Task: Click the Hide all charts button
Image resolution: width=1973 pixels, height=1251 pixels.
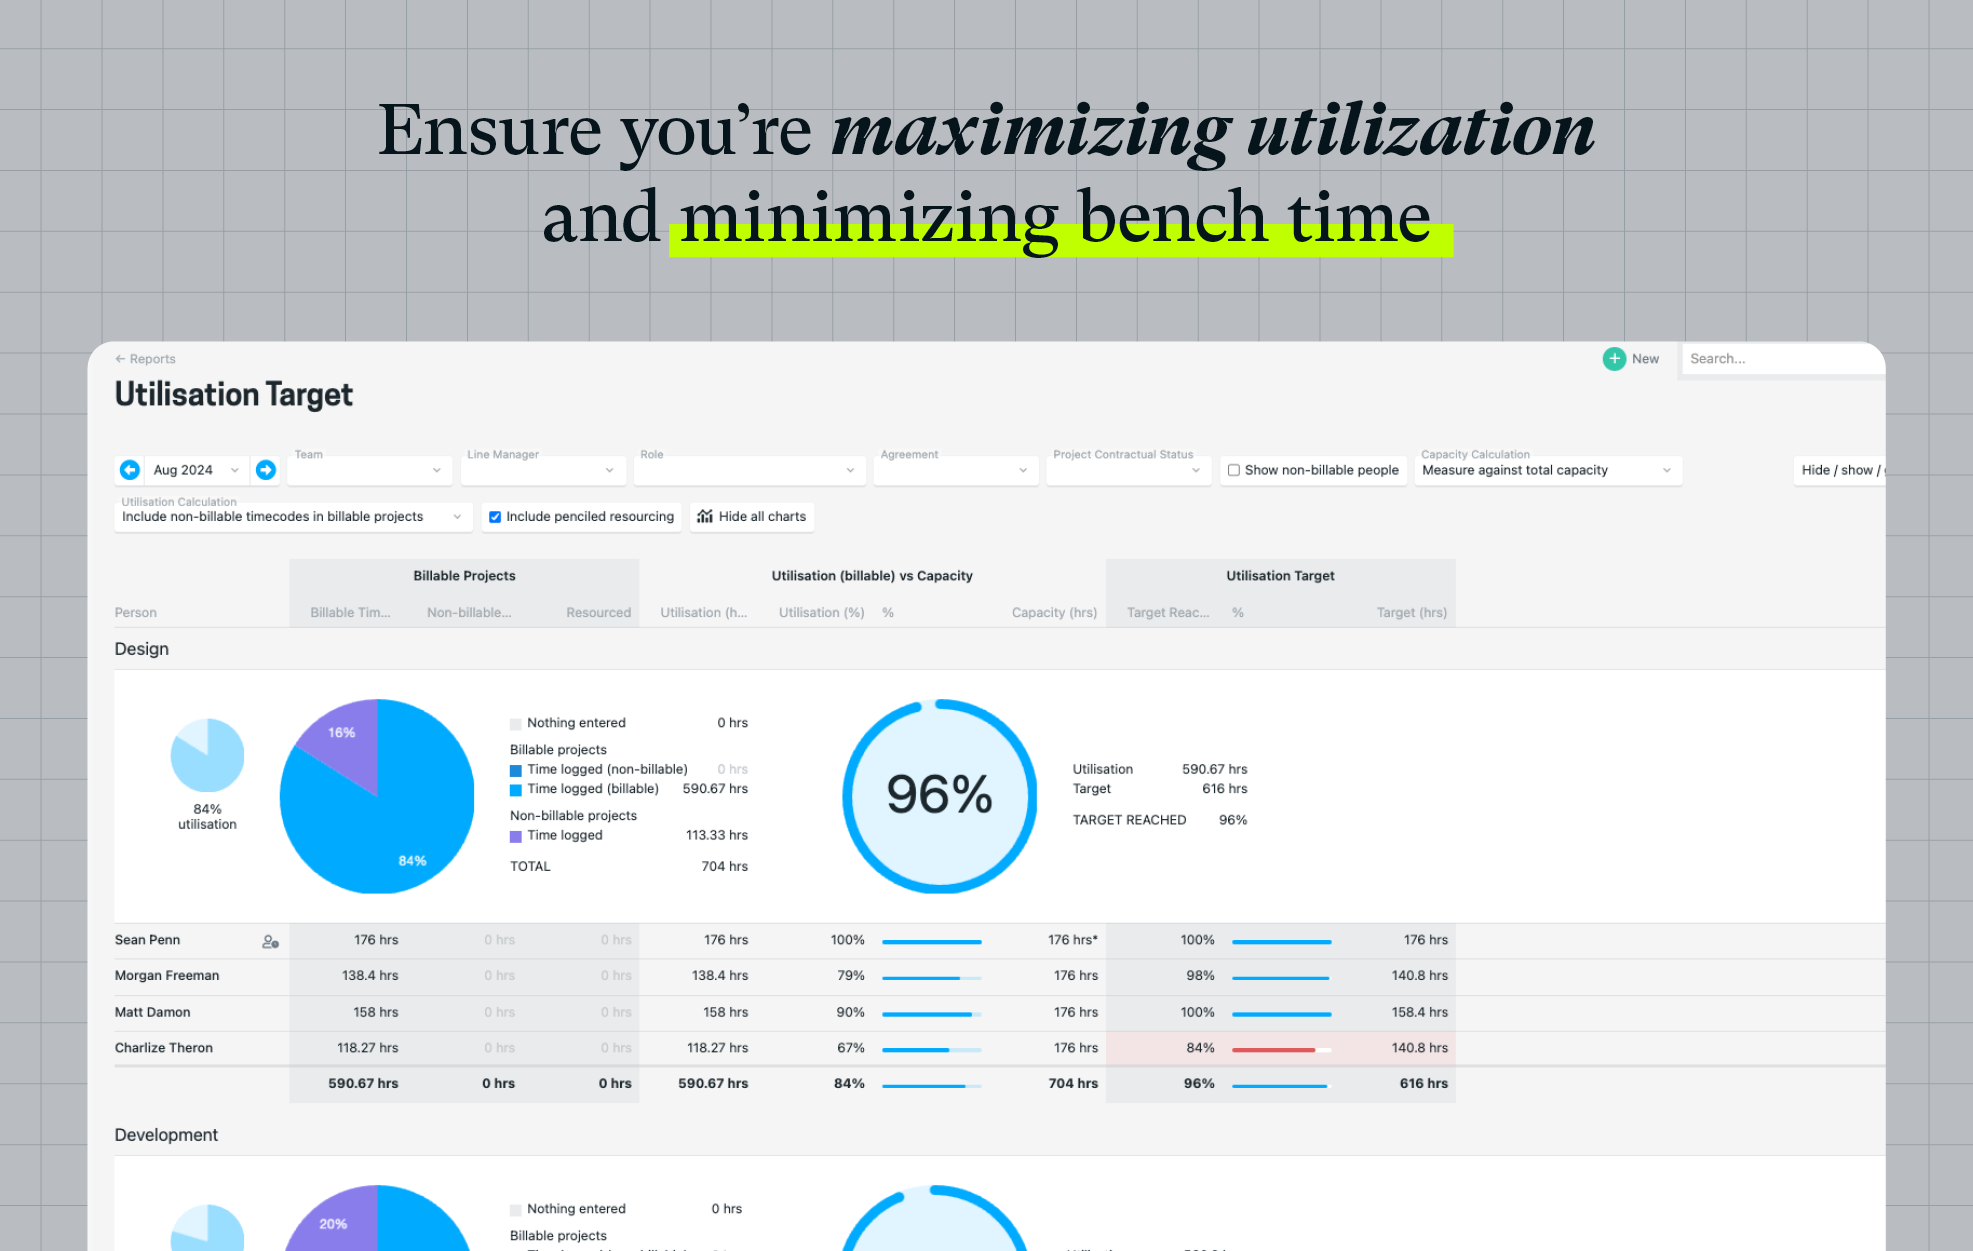Action: 754,515
